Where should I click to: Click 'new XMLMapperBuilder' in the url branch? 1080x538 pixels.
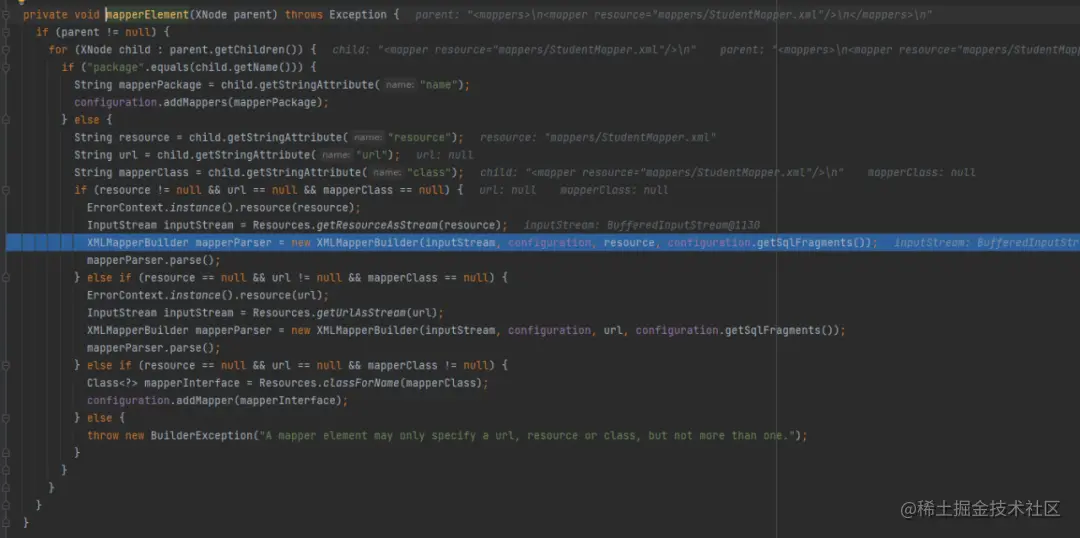click(355, 330)
